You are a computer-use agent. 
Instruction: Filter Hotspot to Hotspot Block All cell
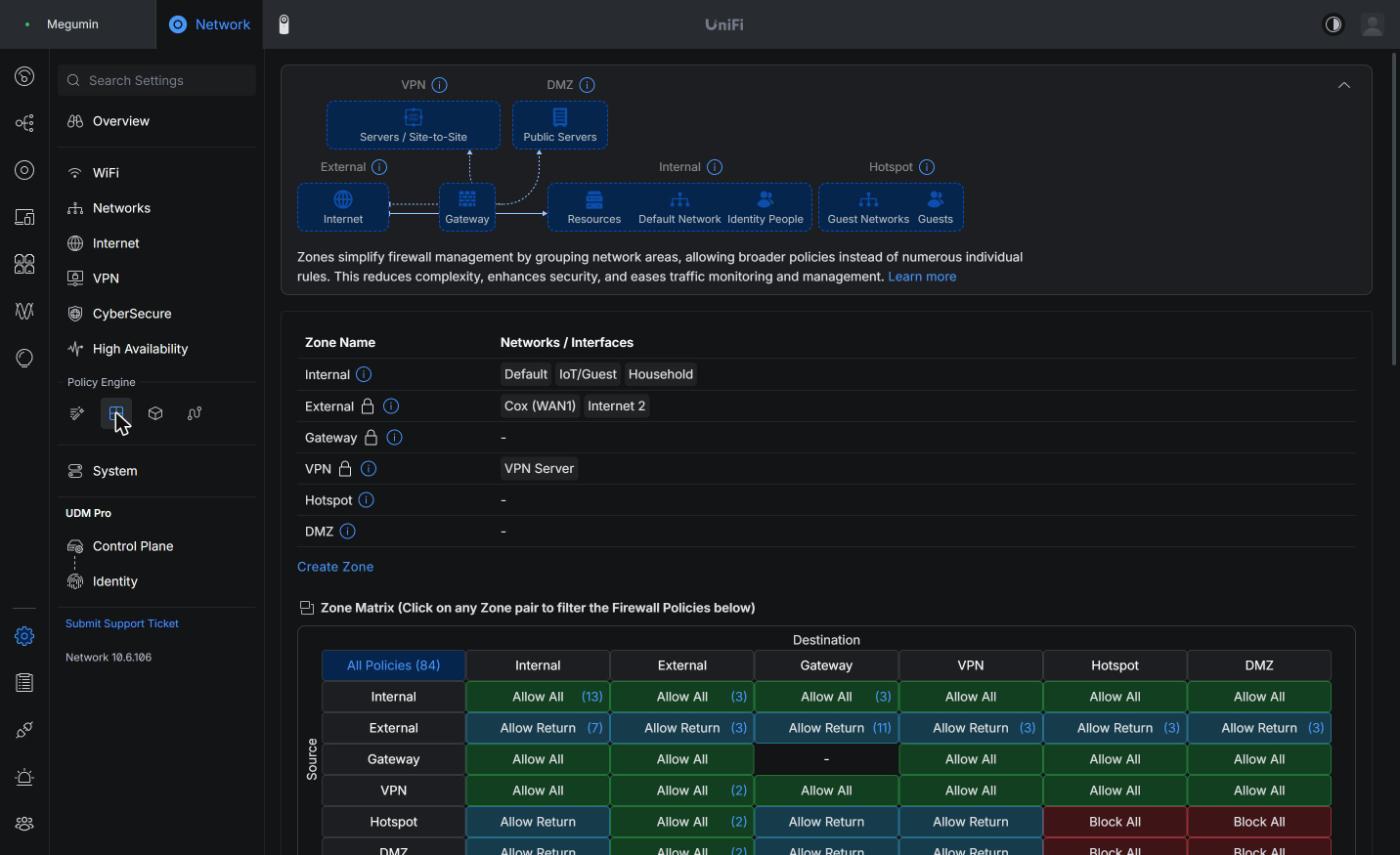tap(1115, 822)
